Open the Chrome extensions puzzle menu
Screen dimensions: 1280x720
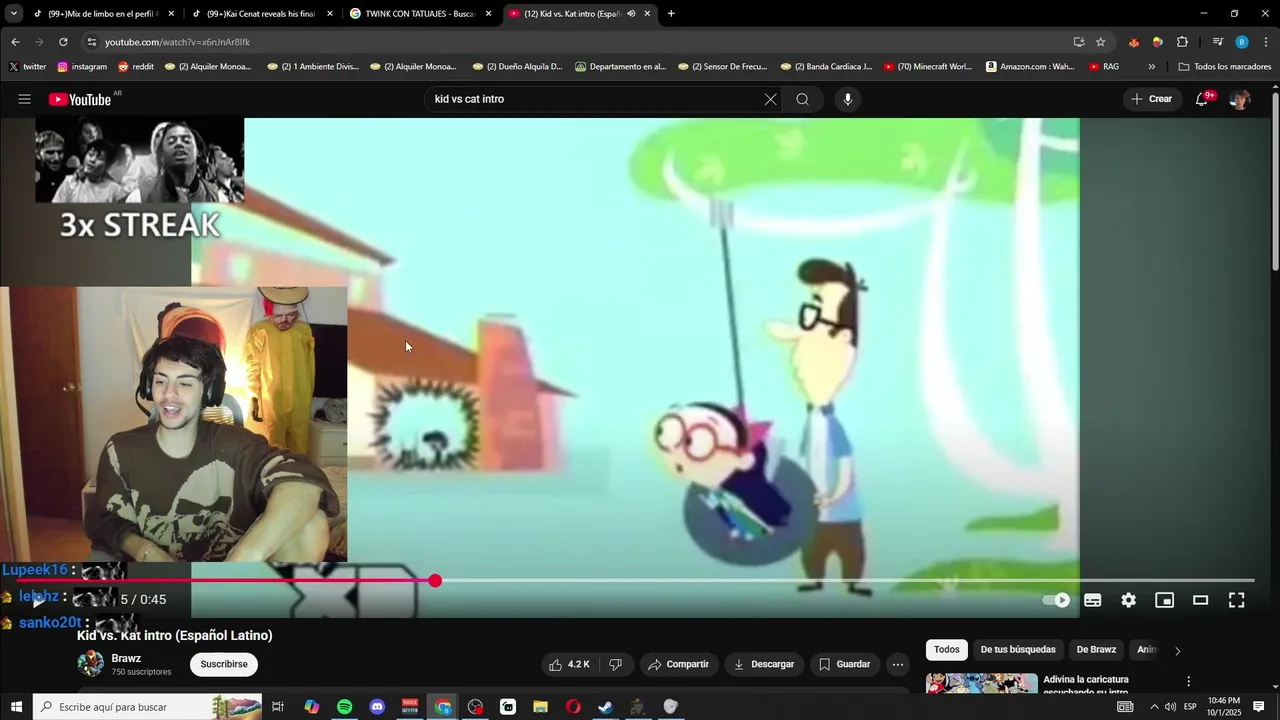click(1182, 42)
